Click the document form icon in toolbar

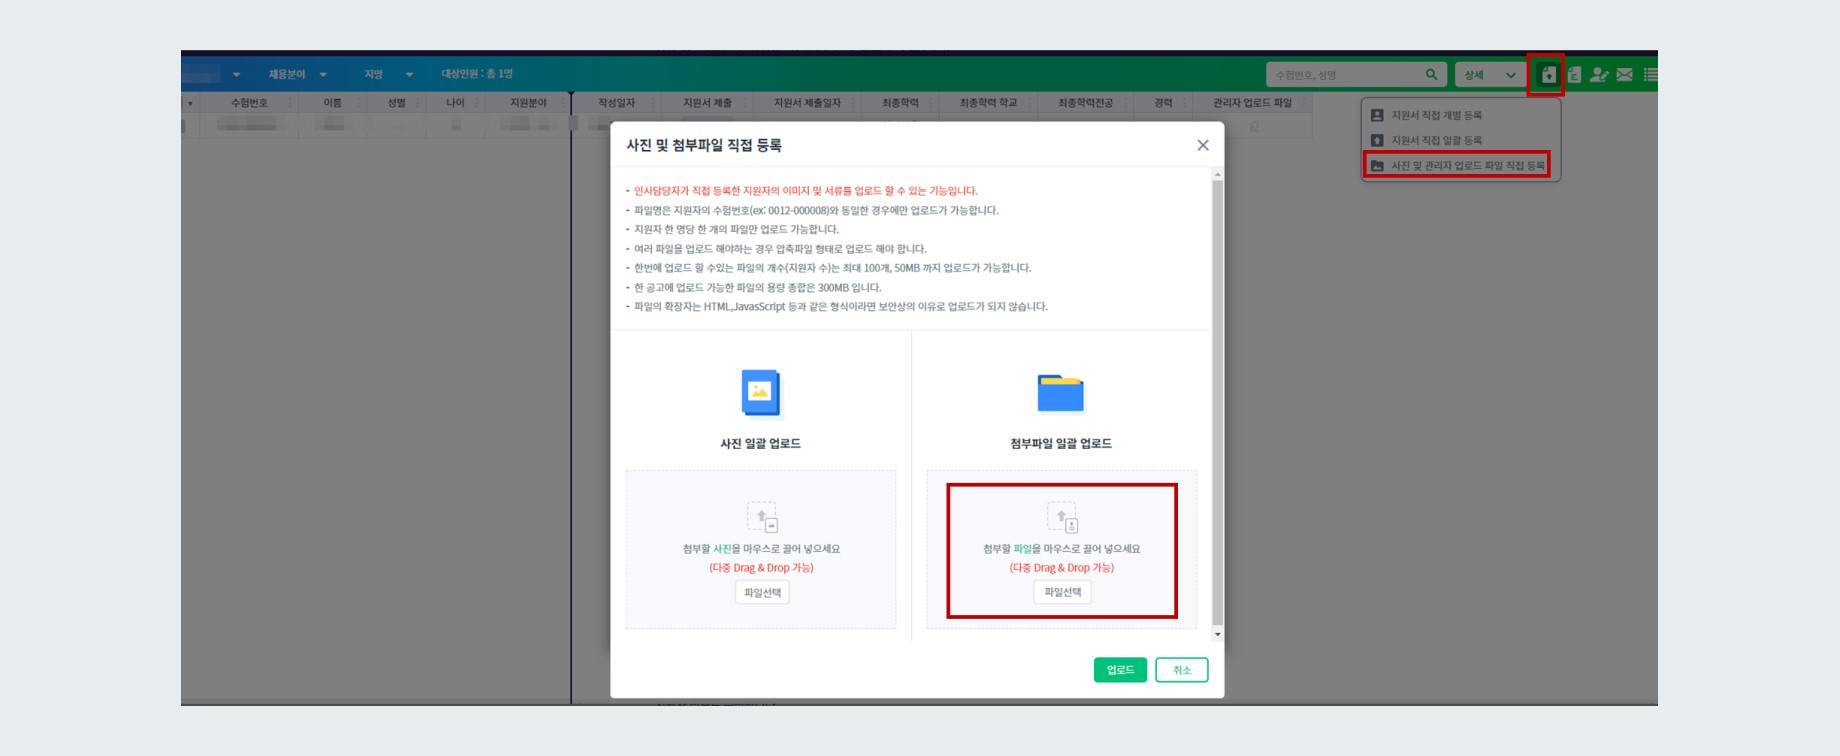[x=1574, y=75]
